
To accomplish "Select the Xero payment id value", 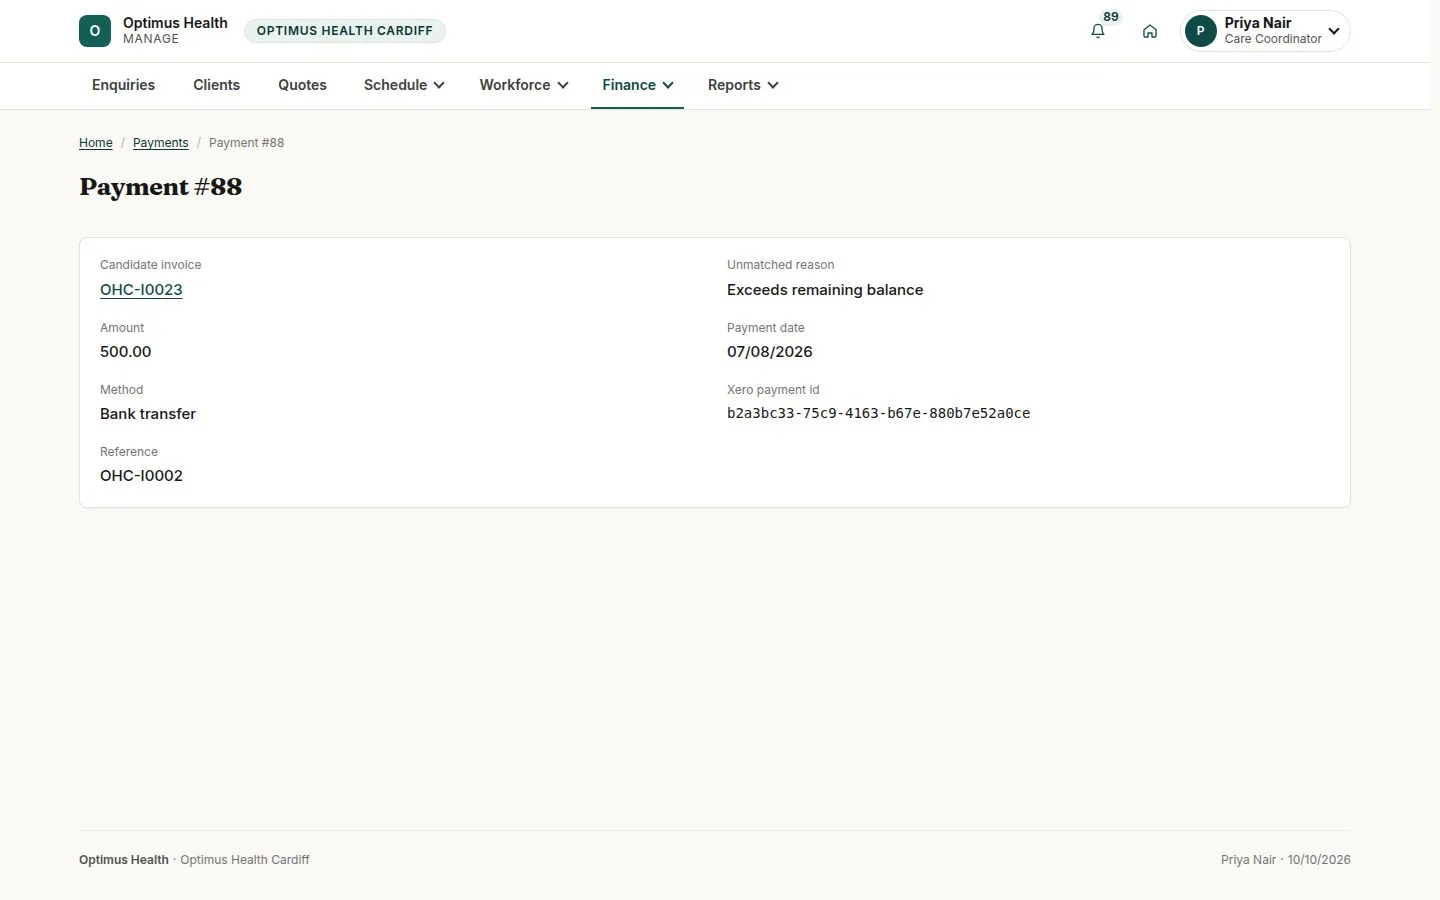I will pyautogui.click(x=878, y=413).
